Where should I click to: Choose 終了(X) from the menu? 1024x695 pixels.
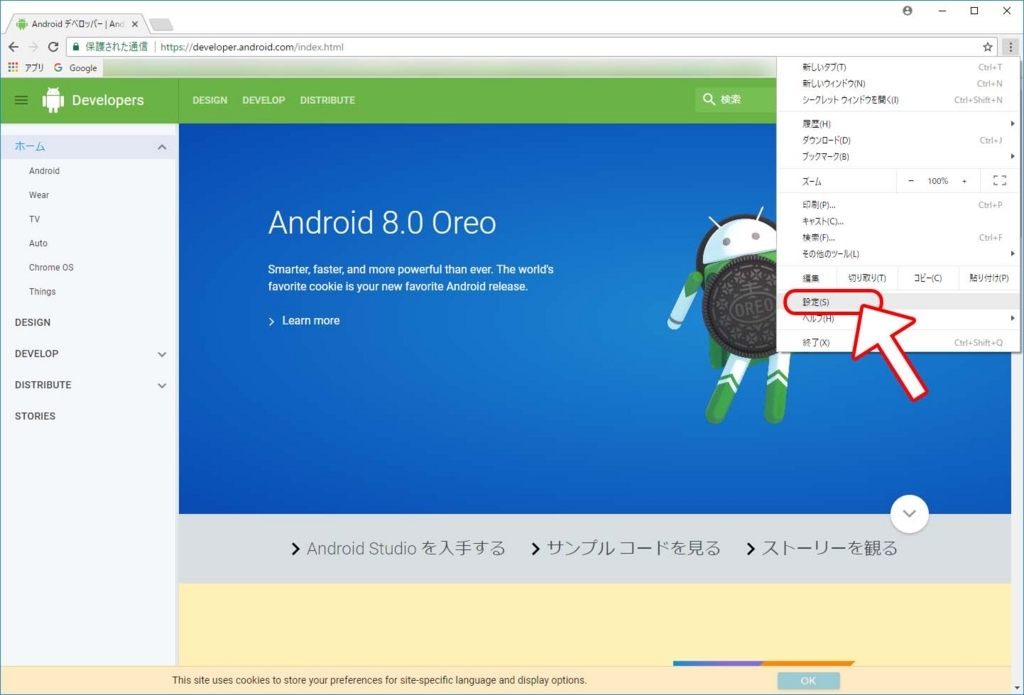pyautogui.click(x=899, y=342)
